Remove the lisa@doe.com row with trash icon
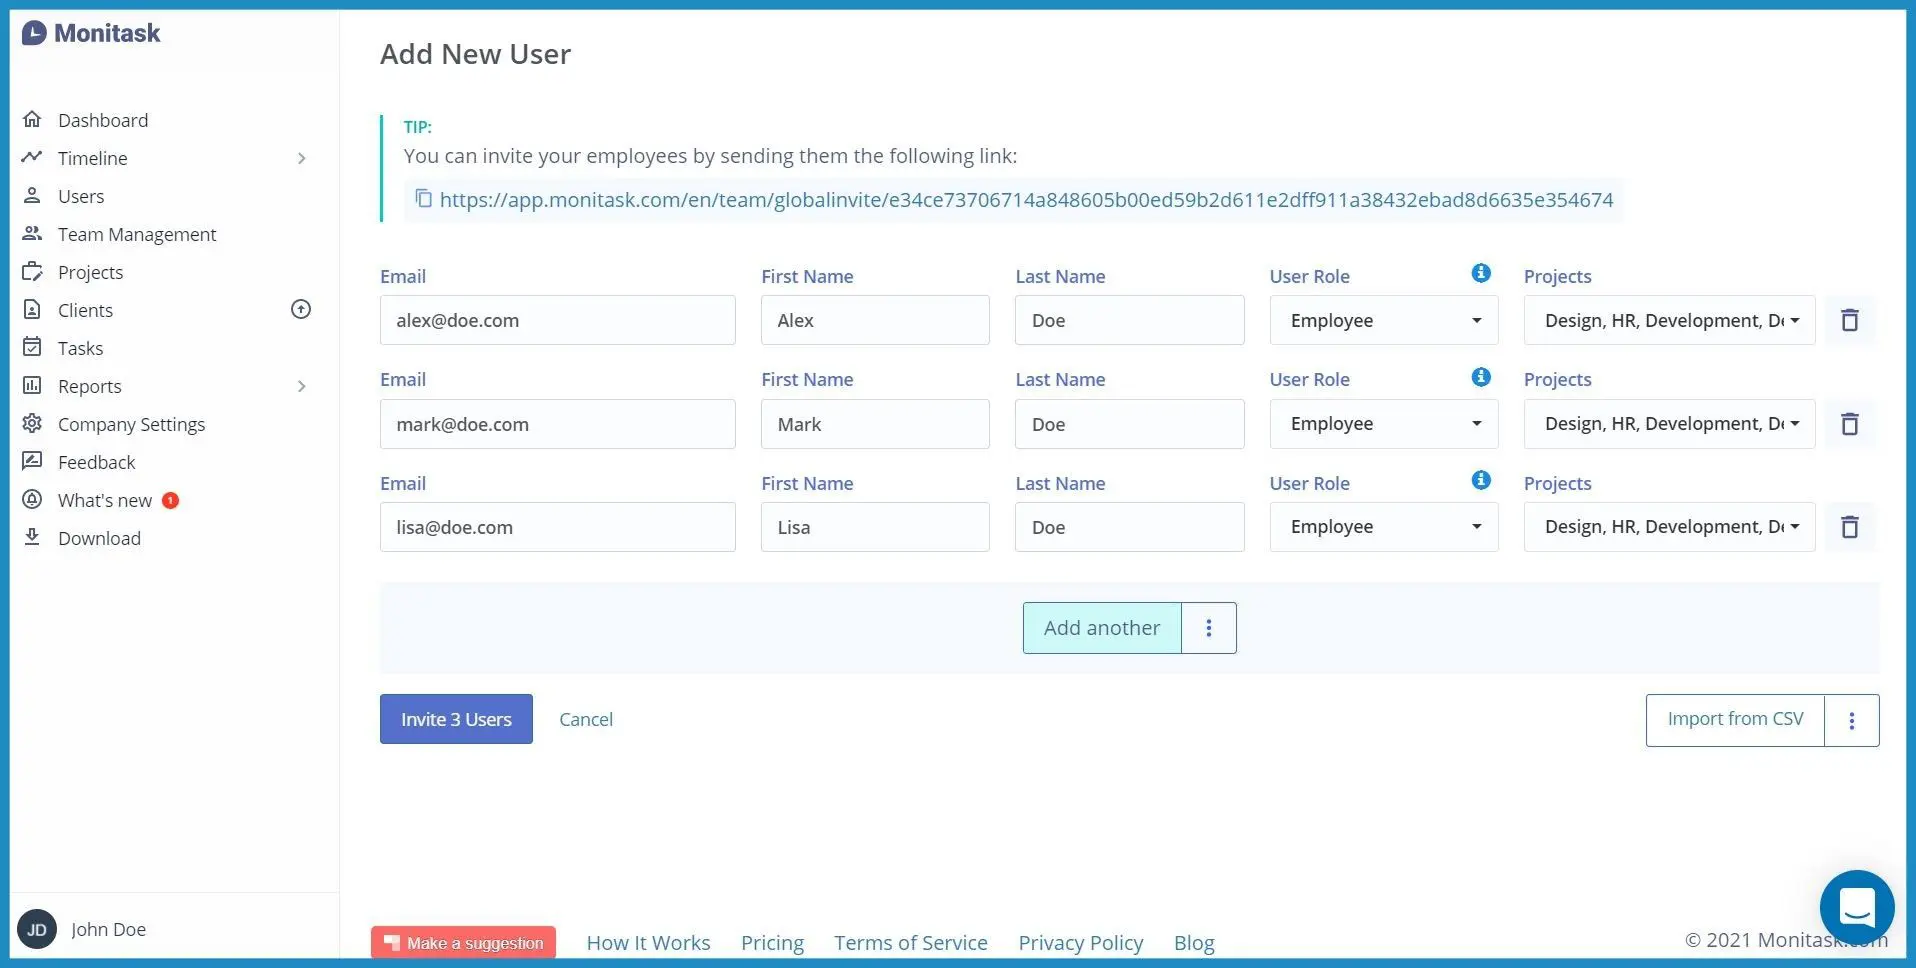 1849,527
